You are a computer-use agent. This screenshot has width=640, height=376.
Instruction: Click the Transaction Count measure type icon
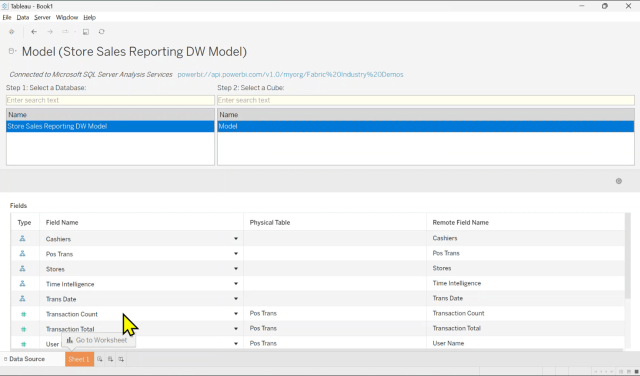(23, 314)
